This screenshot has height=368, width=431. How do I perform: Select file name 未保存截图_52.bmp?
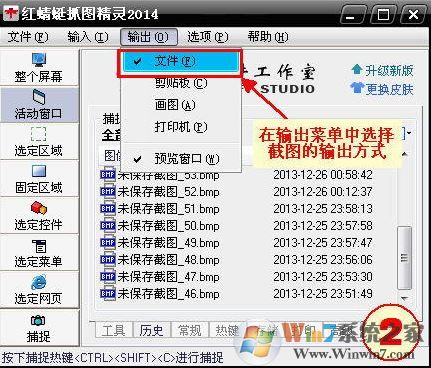[x=168, y=192]
